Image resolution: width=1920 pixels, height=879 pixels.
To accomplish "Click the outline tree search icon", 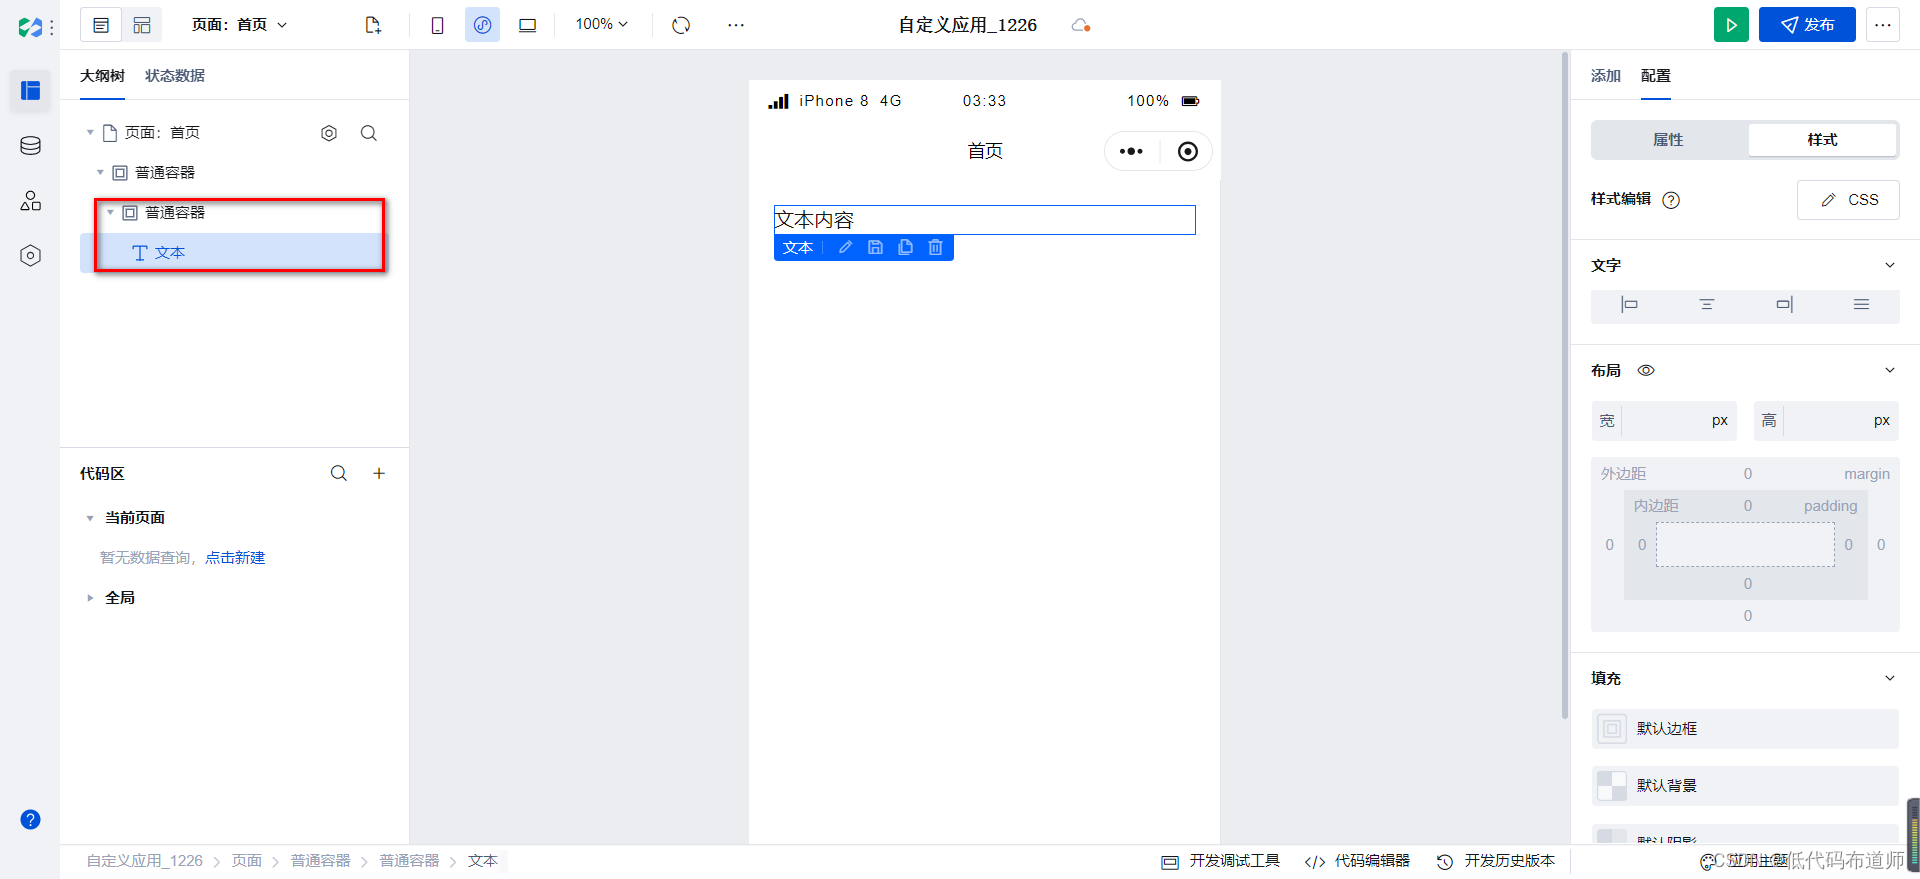I will pos(369,133).
